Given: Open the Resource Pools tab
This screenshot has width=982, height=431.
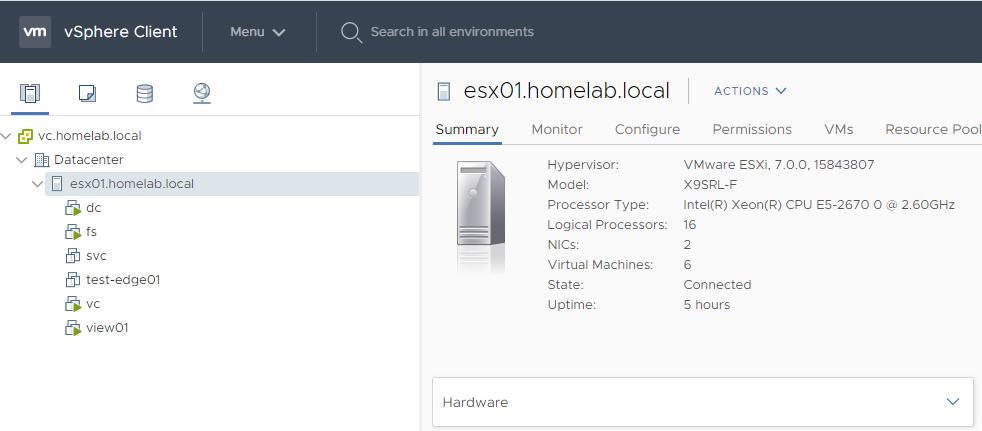Looking at the screenshot, I should pos(933,130).
